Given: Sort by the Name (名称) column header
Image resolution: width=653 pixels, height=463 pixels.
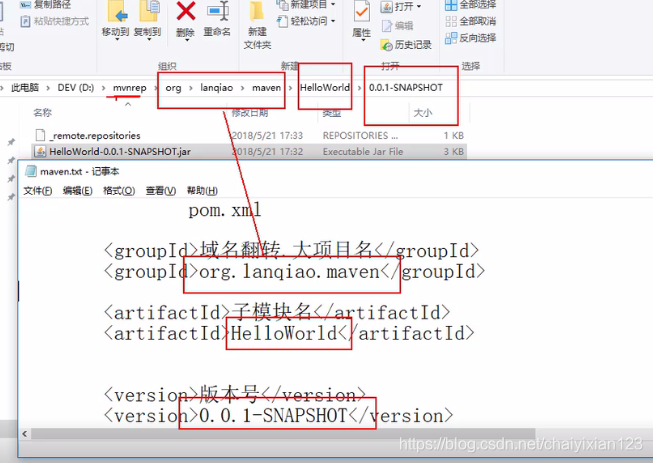Looking at the screenshot, I should coord(42,112).
